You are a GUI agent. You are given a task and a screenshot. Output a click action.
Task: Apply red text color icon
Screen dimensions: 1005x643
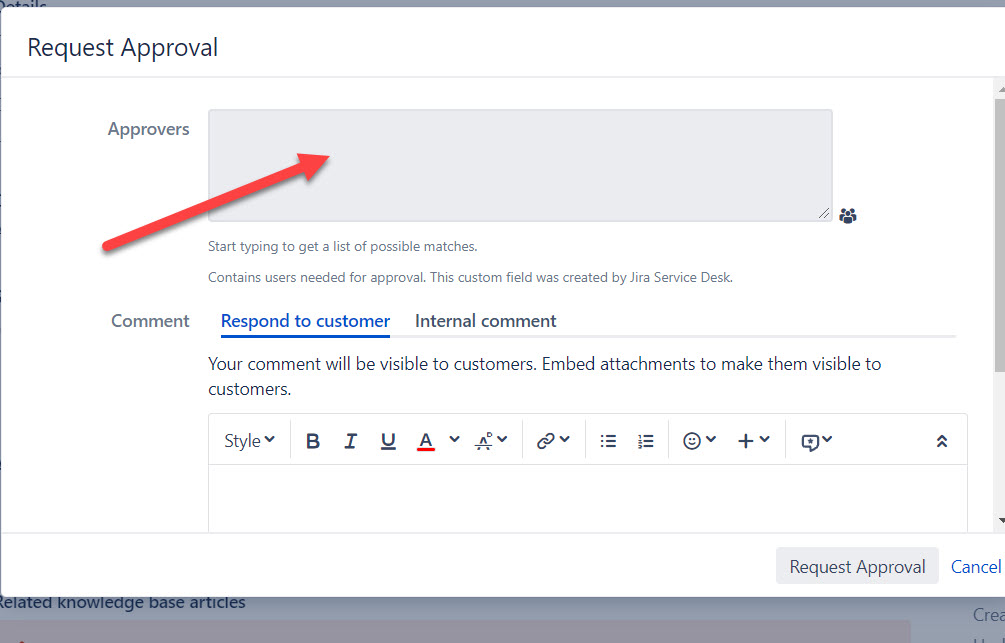[x=426, y=441]
